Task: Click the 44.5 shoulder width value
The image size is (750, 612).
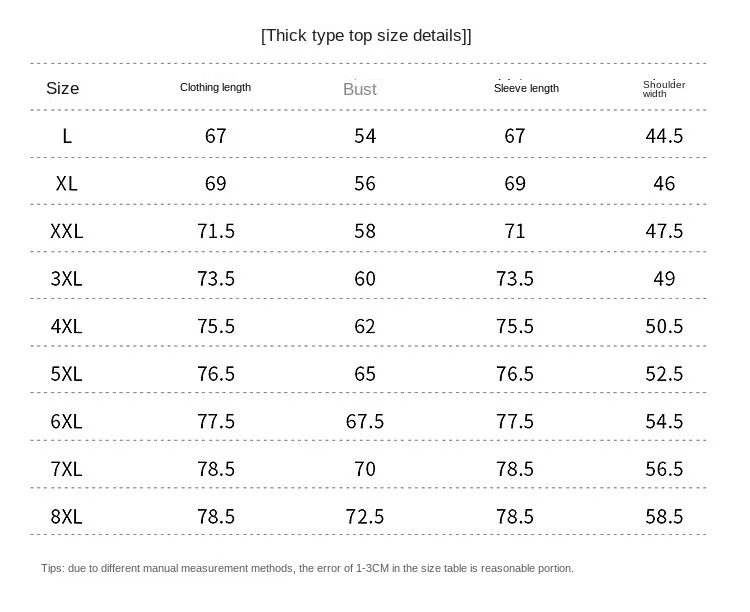Action: [x=664, y=136]
